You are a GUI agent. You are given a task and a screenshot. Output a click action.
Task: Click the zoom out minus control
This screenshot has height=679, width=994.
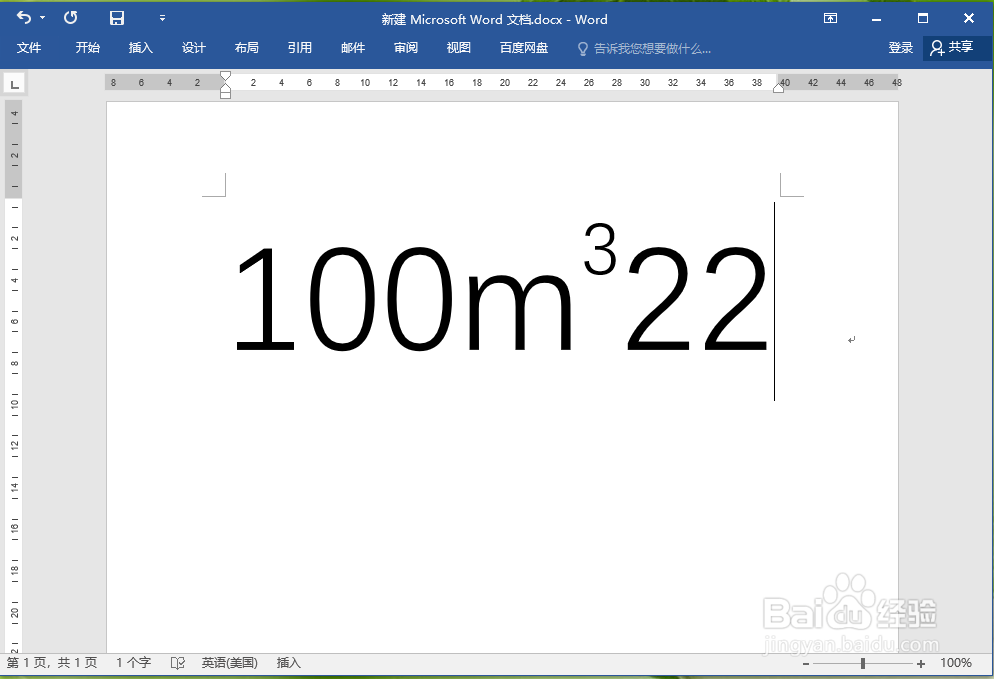(x=806, y=662)
